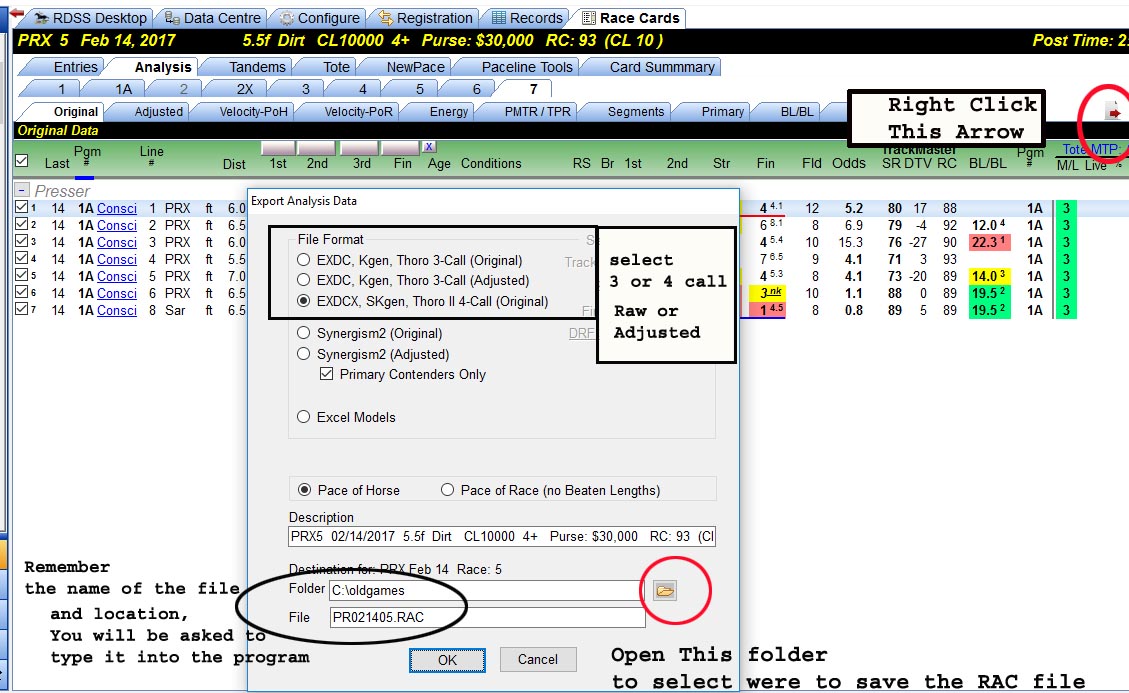Click the Description text field
Screen dimensions: 1129x693
502,537
